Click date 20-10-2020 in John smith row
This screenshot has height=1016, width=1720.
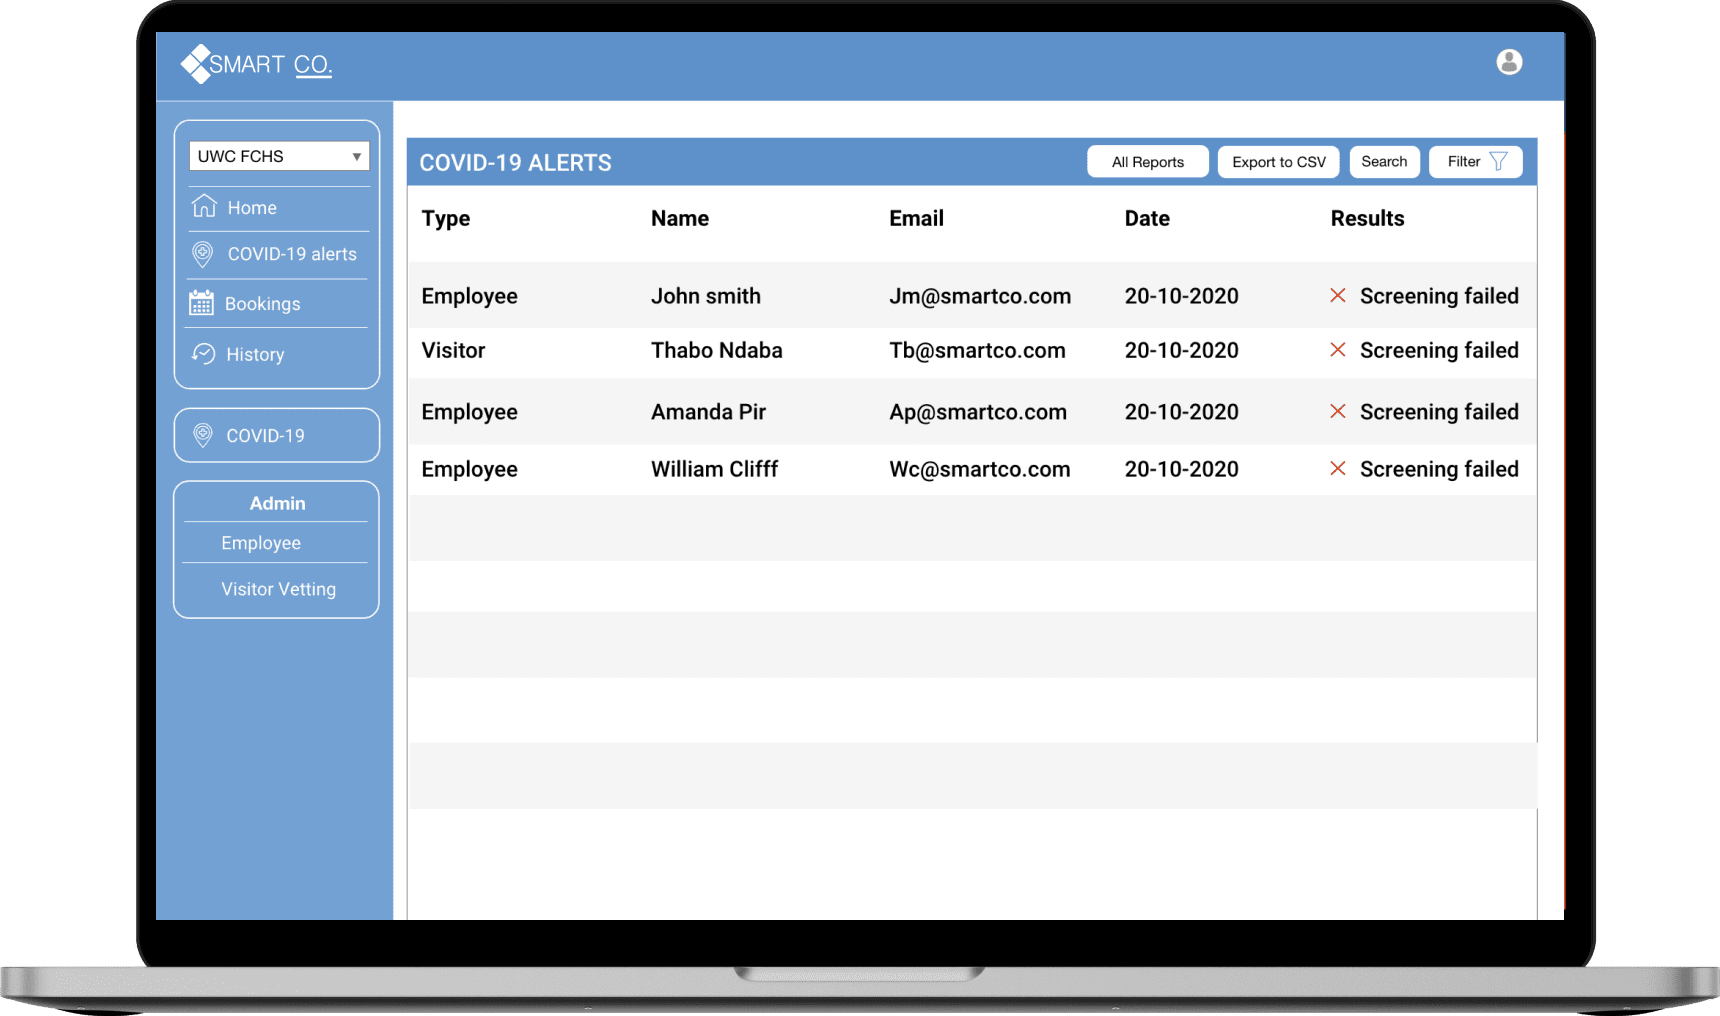pos(1181,296)
